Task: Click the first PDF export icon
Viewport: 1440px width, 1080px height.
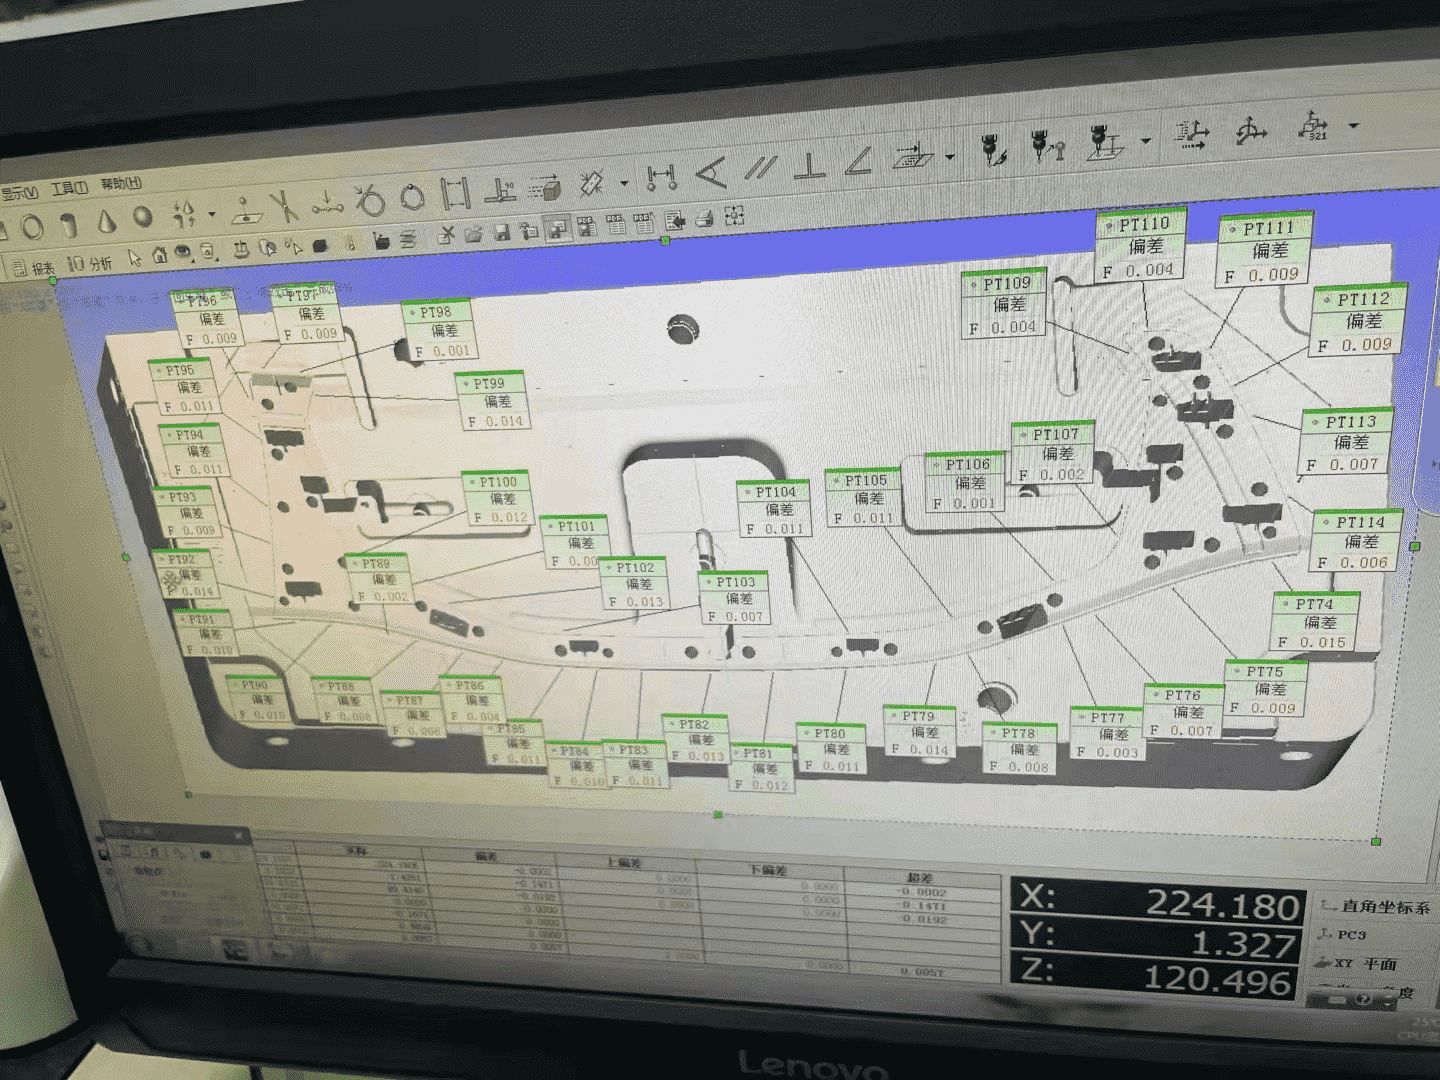Action: 586,225
